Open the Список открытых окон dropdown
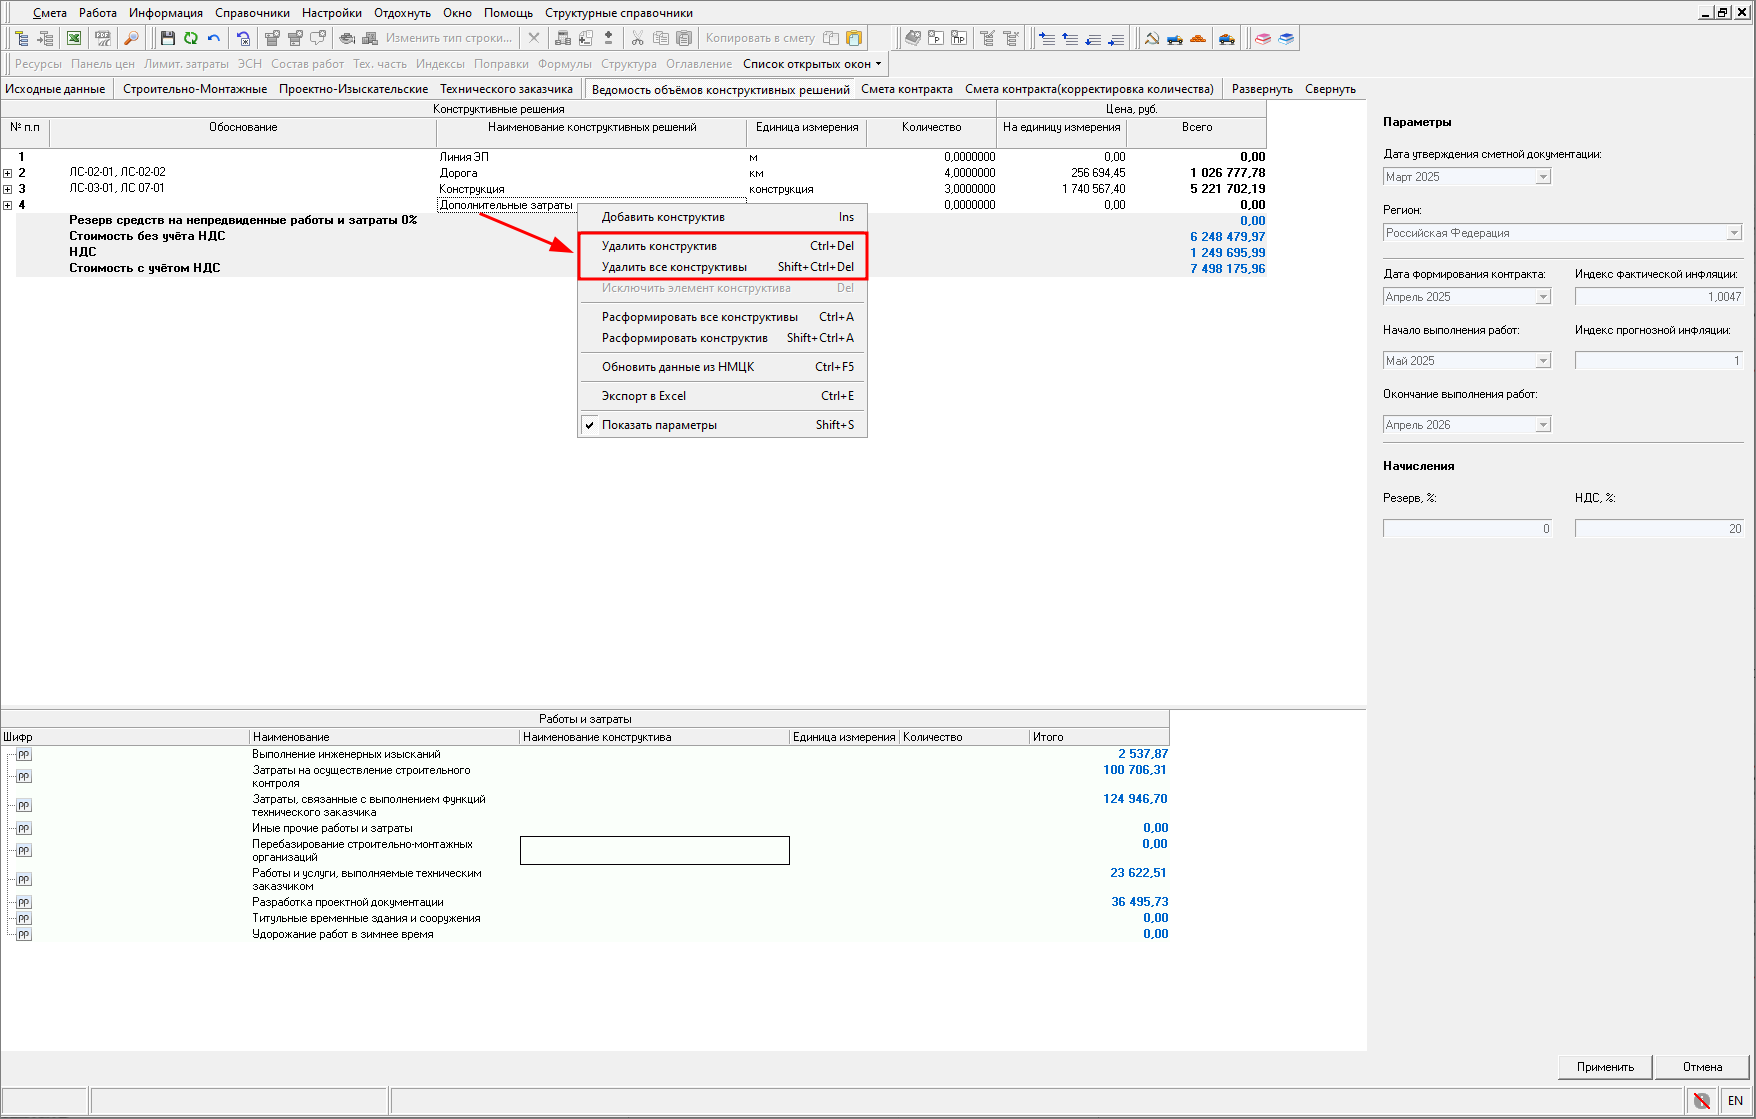This screenshot has width=1756, height=1119. [812, 64]
